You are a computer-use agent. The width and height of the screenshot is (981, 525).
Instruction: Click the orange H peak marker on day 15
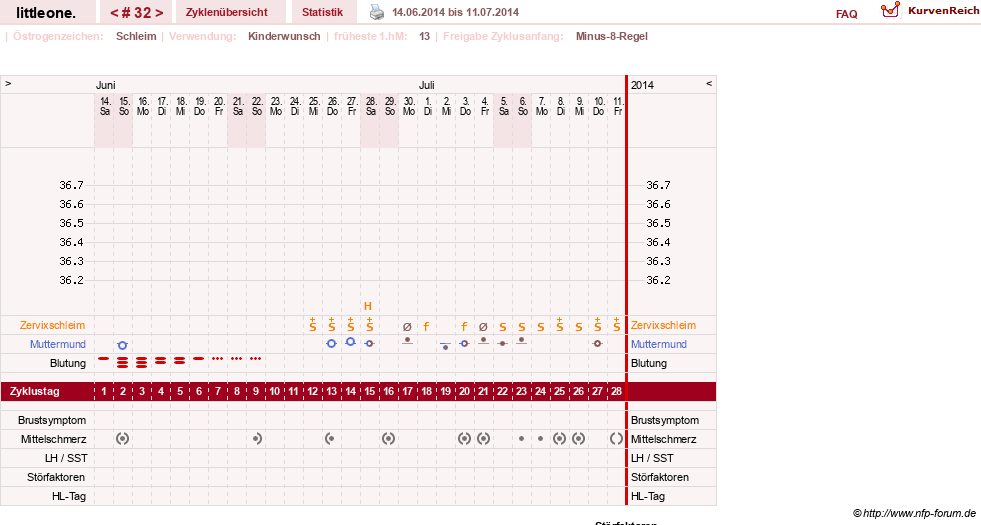pos(368,306)
